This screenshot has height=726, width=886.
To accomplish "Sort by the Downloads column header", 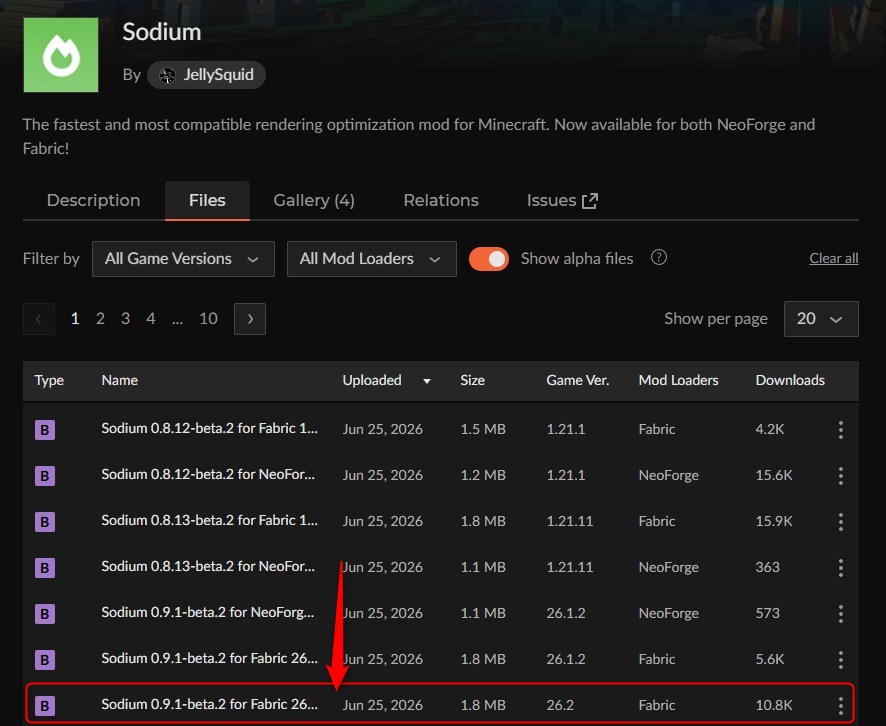I will point(790,380).
